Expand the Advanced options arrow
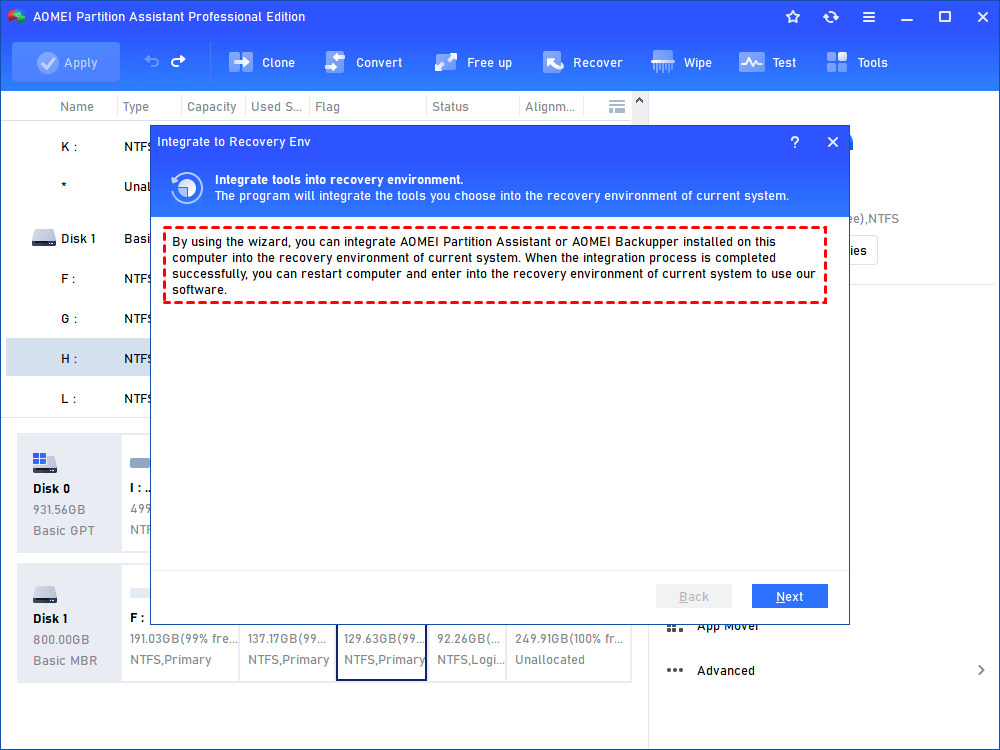Image resolution: width=1000 pixels, height=750 pixels. click(981, 670)
